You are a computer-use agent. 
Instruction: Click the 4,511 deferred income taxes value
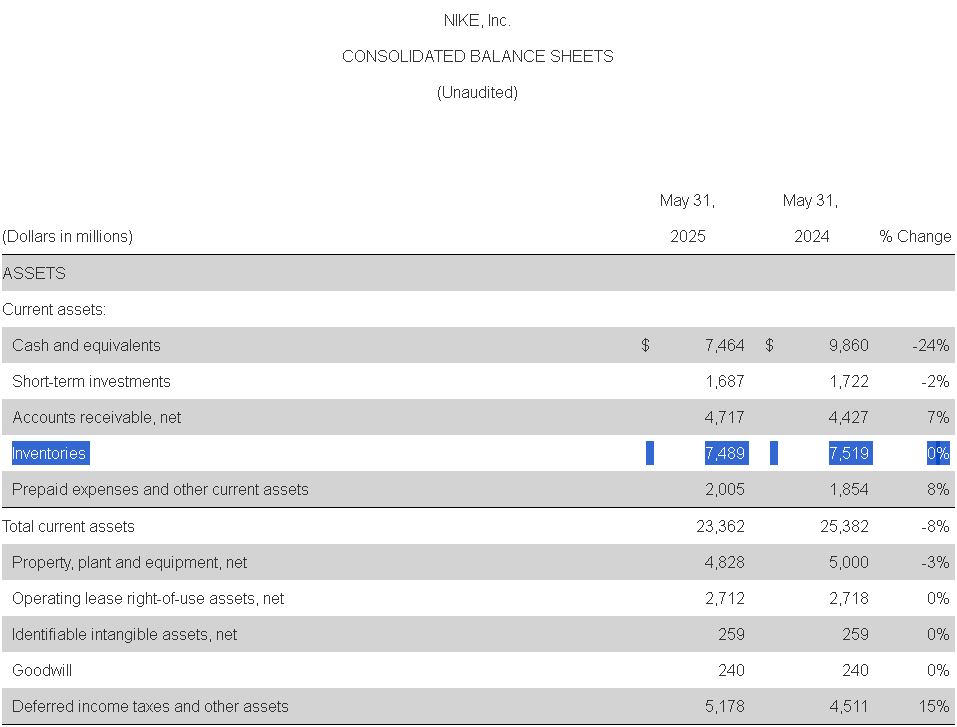pyautogui.click(x=848, y=706)
